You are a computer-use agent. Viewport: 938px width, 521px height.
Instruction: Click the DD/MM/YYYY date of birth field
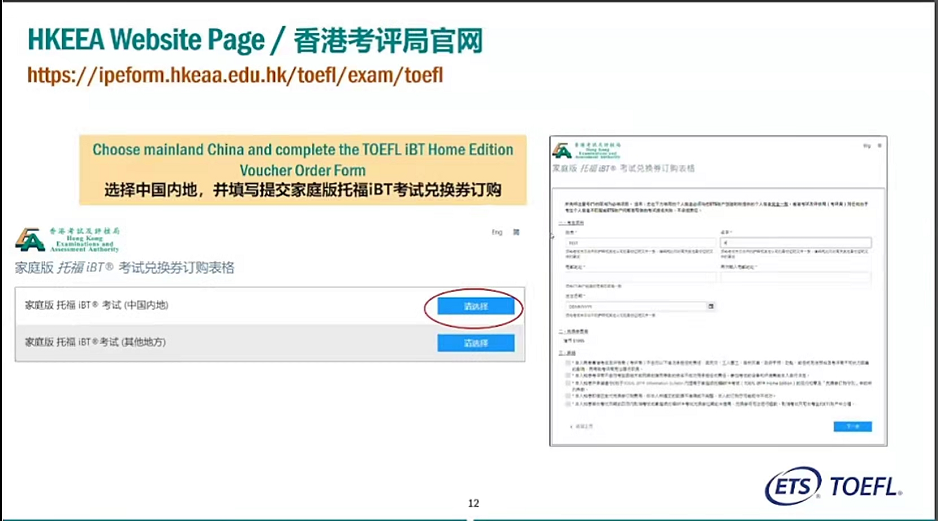click(x=636, y=306)
